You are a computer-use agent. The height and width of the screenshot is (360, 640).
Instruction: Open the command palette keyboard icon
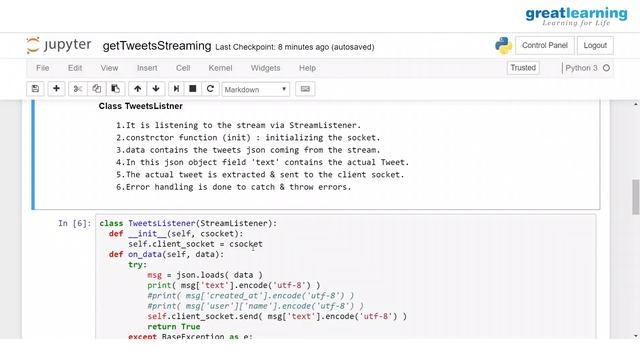(x=305, y=89)
